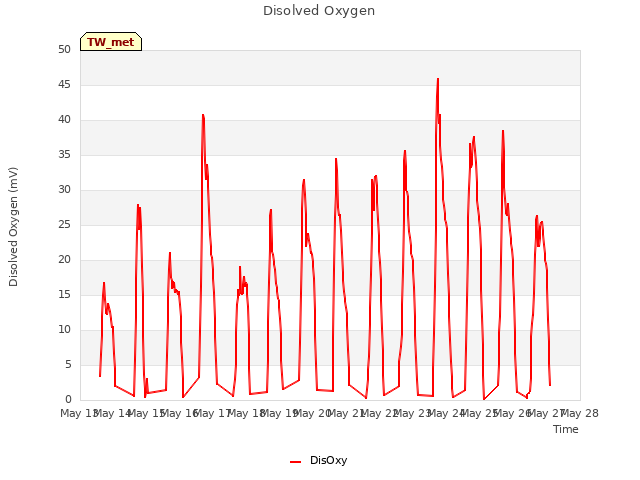Click the Disolved Oxygen chart title
This screenshot has width=640, height=480.
coord(319,11)
